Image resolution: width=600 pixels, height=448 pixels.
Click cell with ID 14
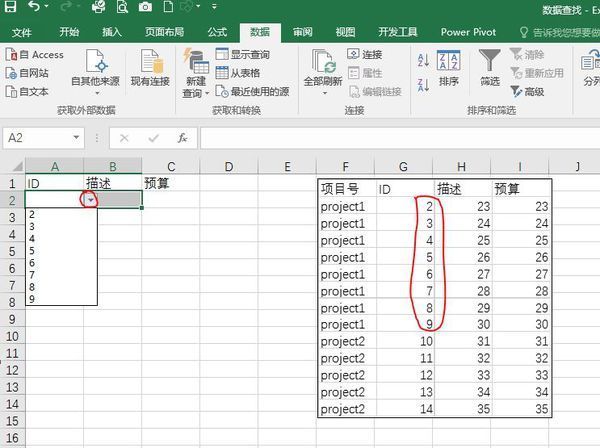[405, 409]
